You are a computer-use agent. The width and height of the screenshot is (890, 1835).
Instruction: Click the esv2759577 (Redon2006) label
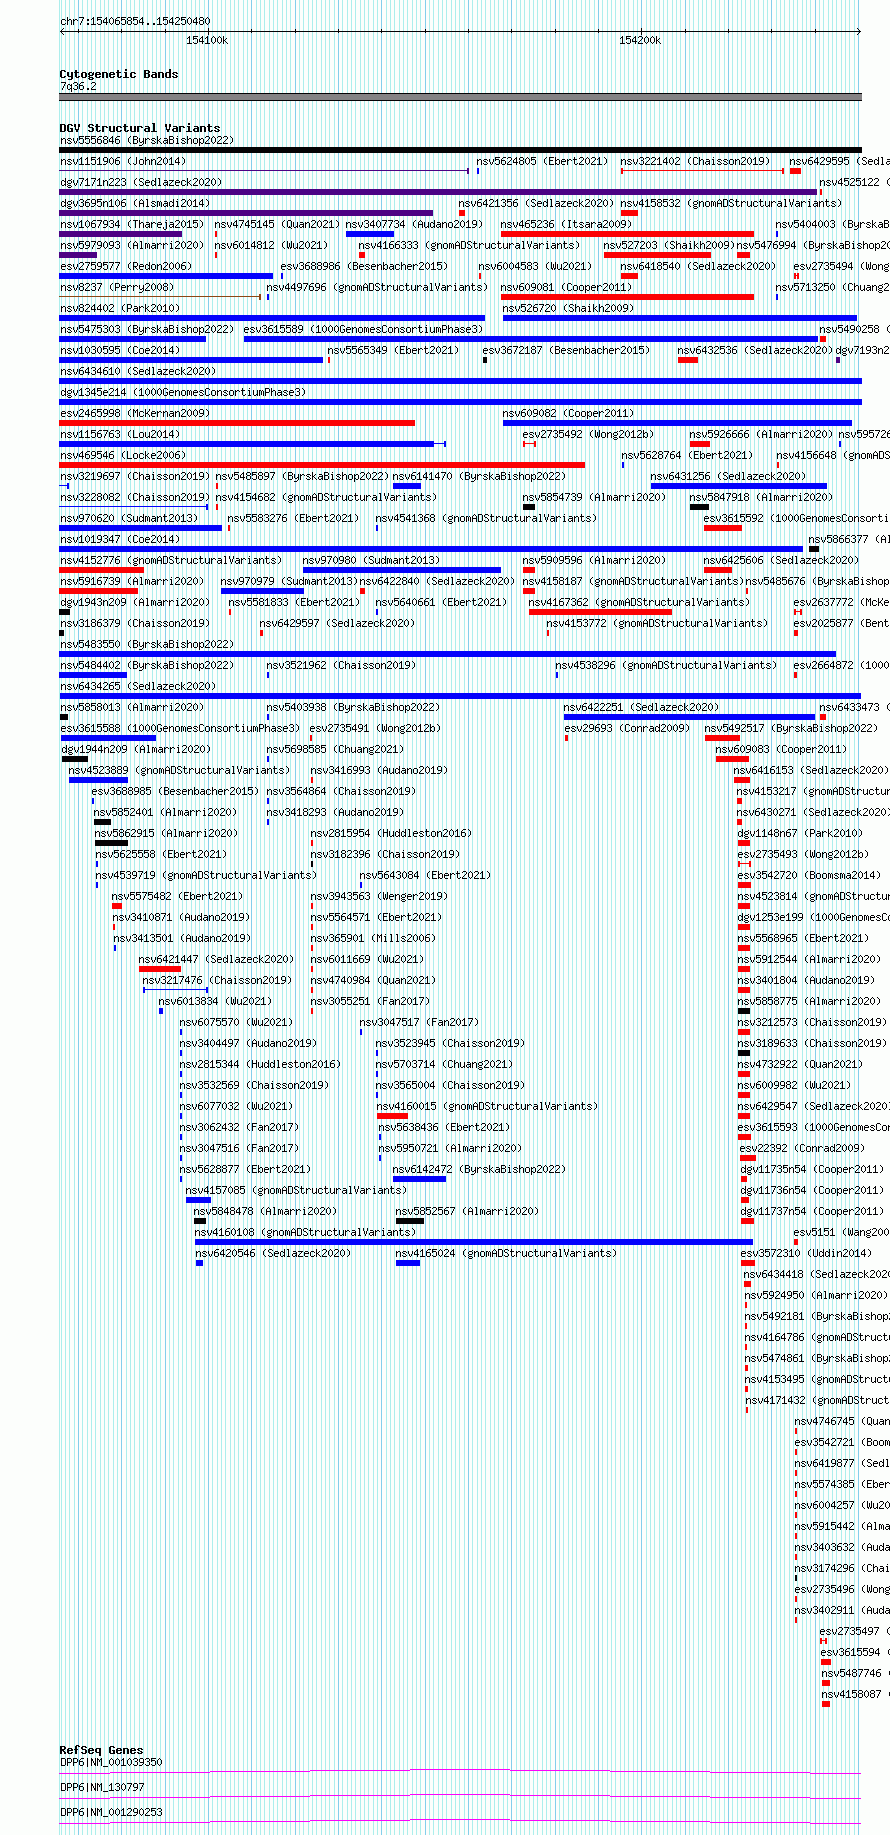coord(126,266)
